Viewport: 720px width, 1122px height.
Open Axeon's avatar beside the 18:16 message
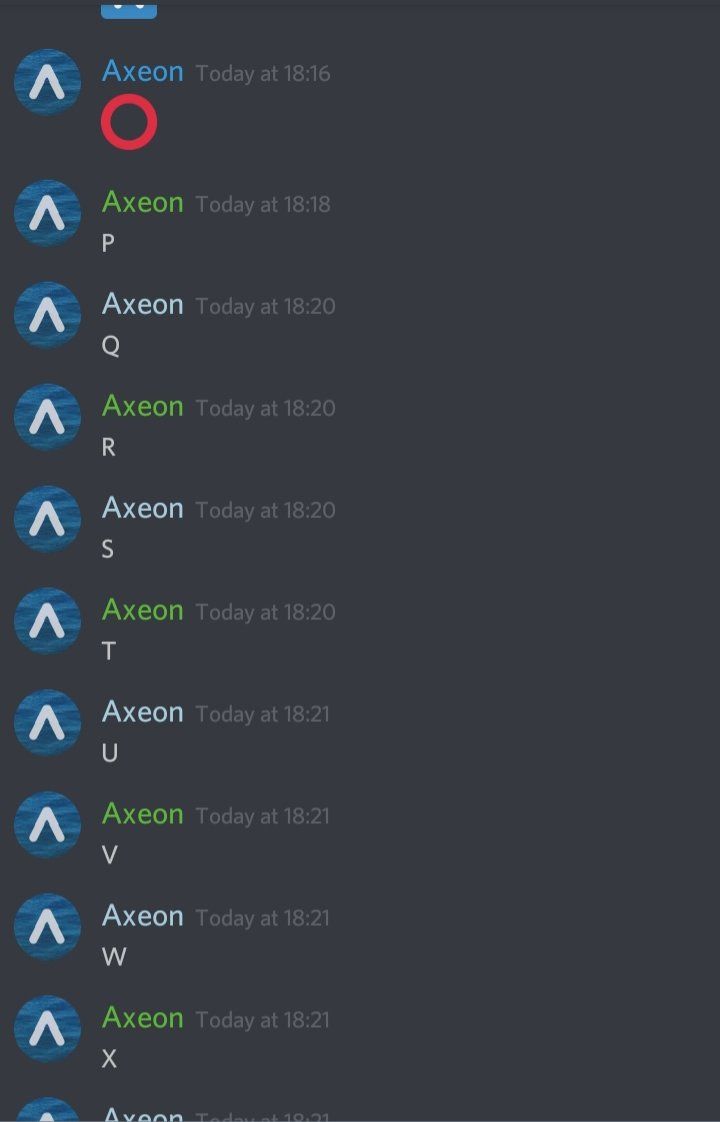[x=47, y=82]
